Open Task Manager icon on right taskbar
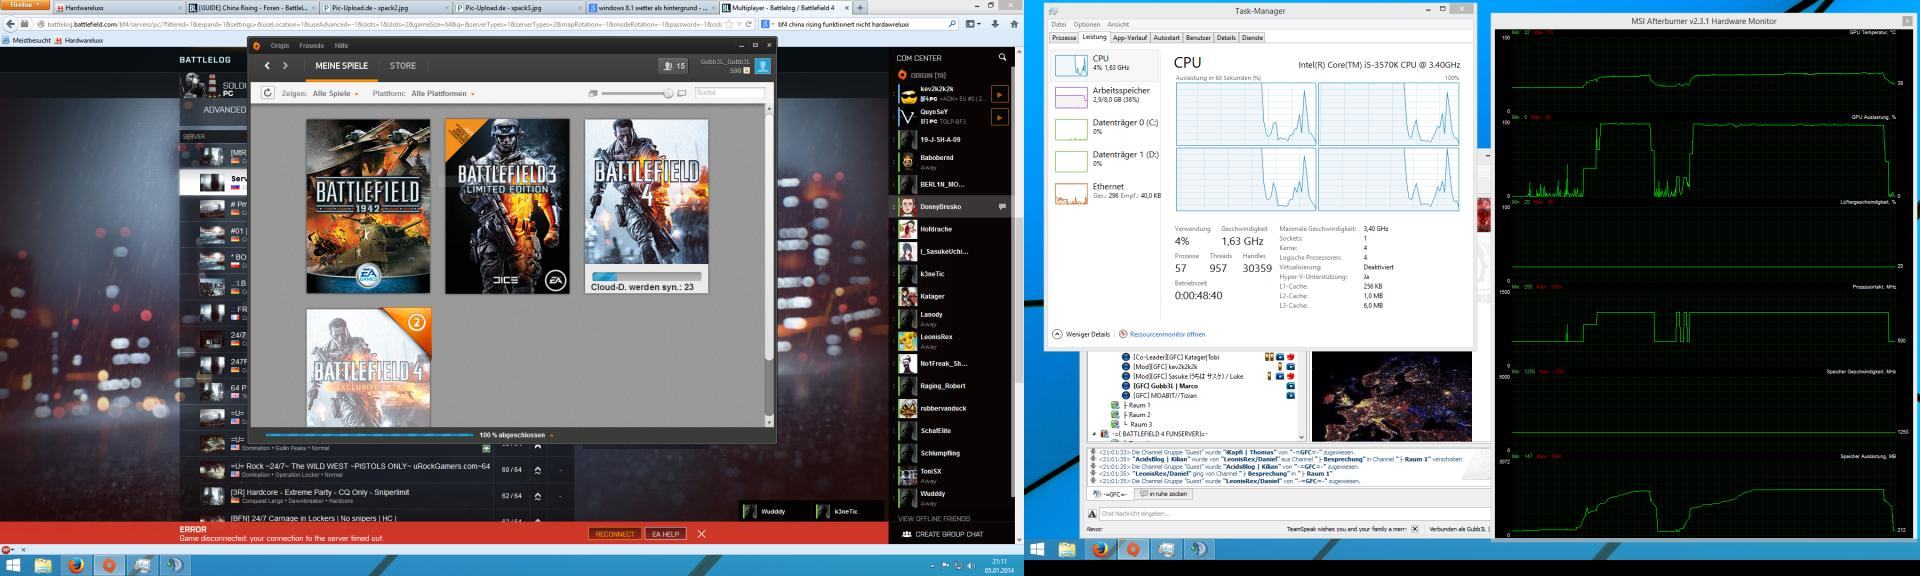The width and height of the screenshot is (1920, 576). pyautogui.click(x=1165, y=549)
